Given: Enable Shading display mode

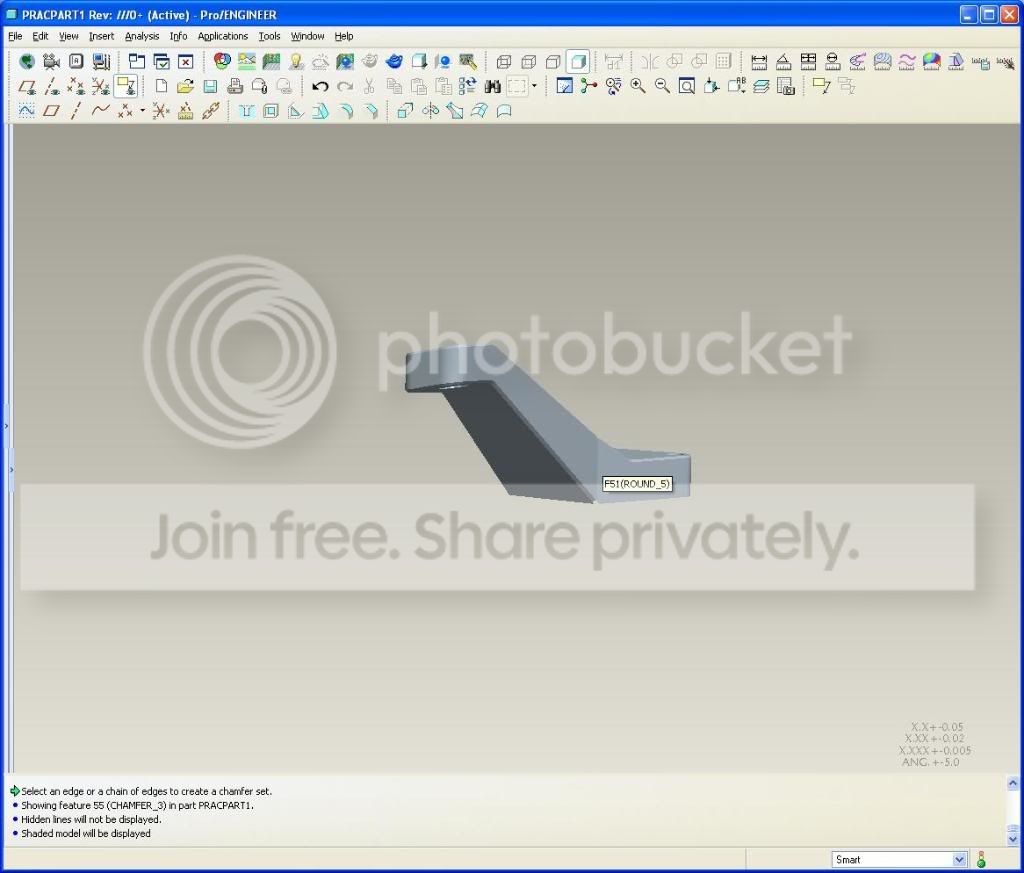Looking at the screenshot, I should 578,61.
